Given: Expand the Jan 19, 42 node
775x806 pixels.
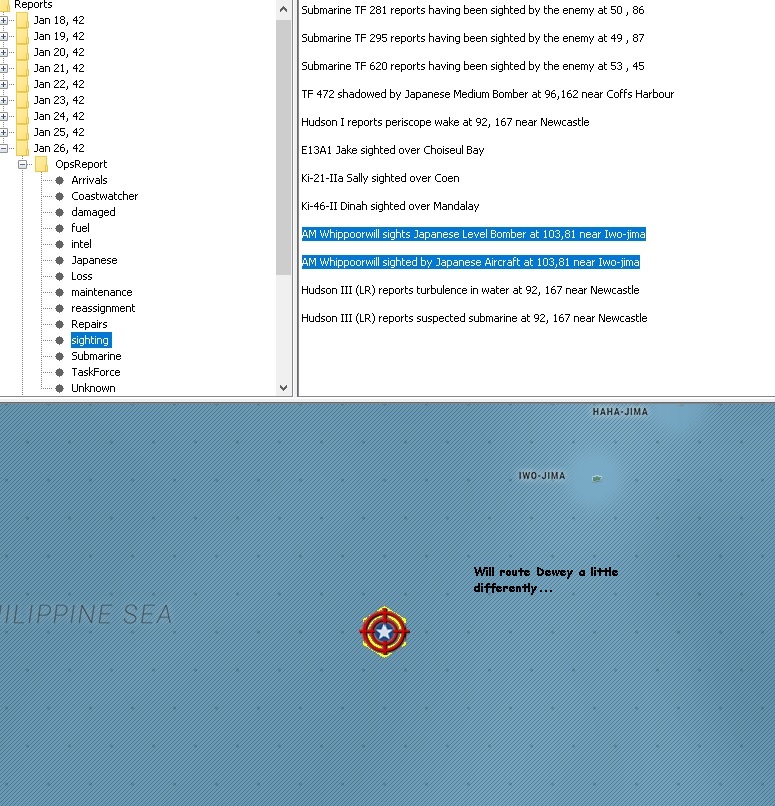Looking at the screenshot, I should 4,36.
